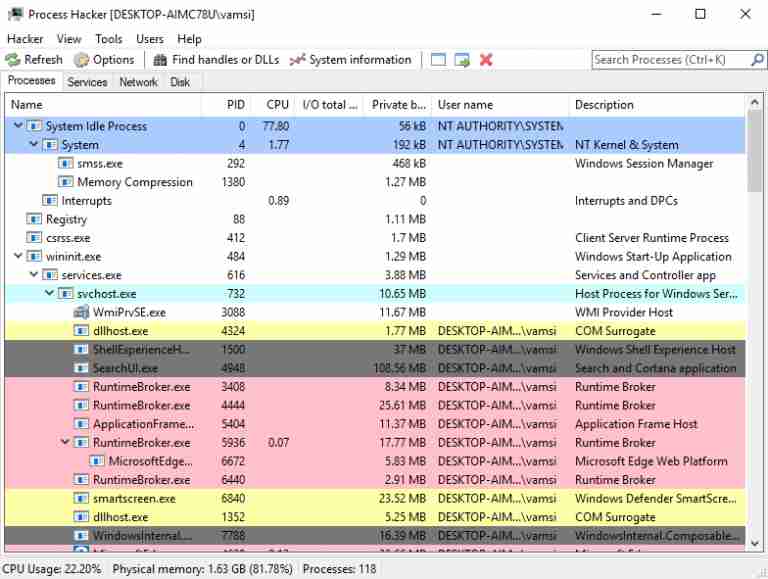The height and width of the screenshot is (579, 768).
Task: Click the Registry process icon
Action: coord(34,219)
